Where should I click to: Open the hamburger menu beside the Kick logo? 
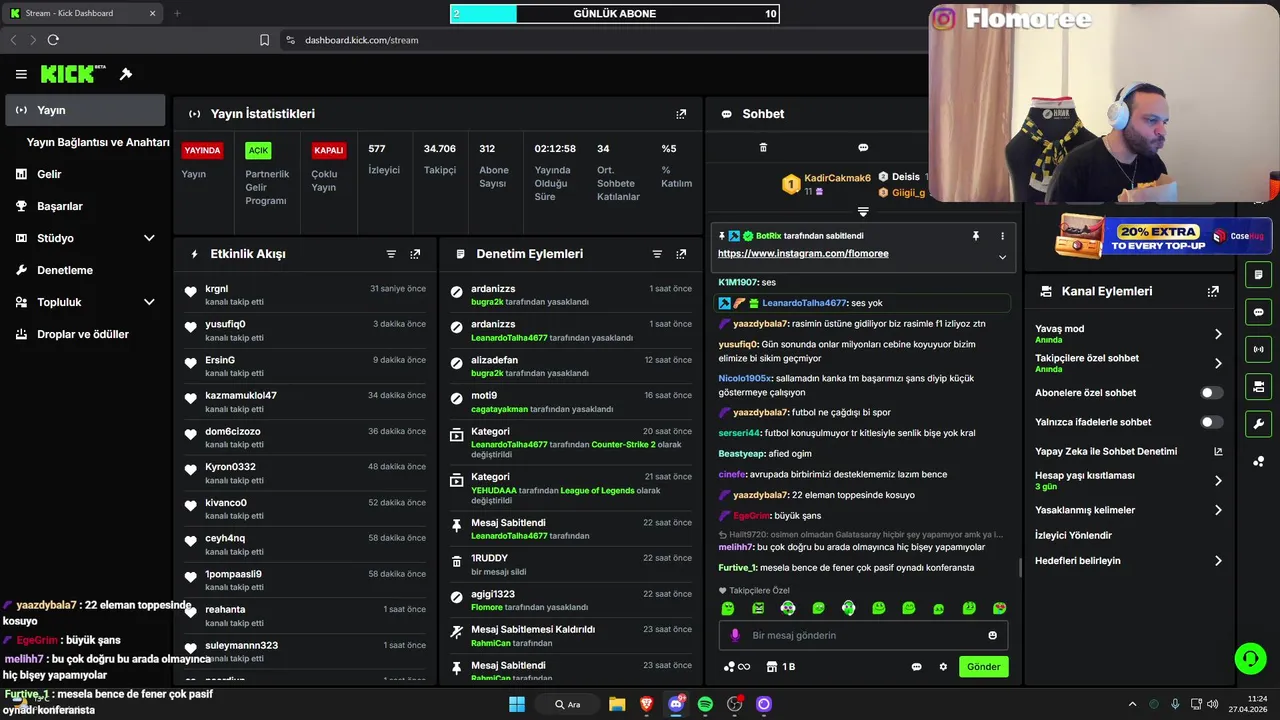coord(21,74)
